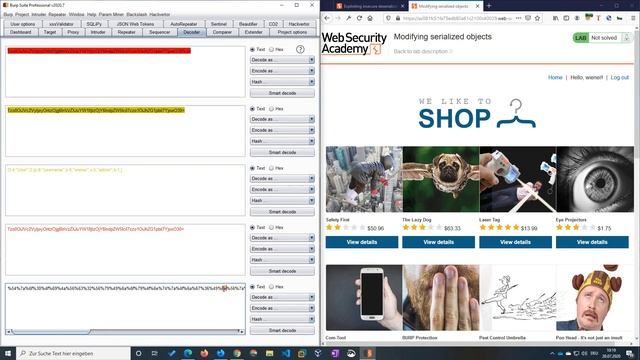640x360 pixels.
Task: Open Task View in the taskbar
Action: coord(155,353)
